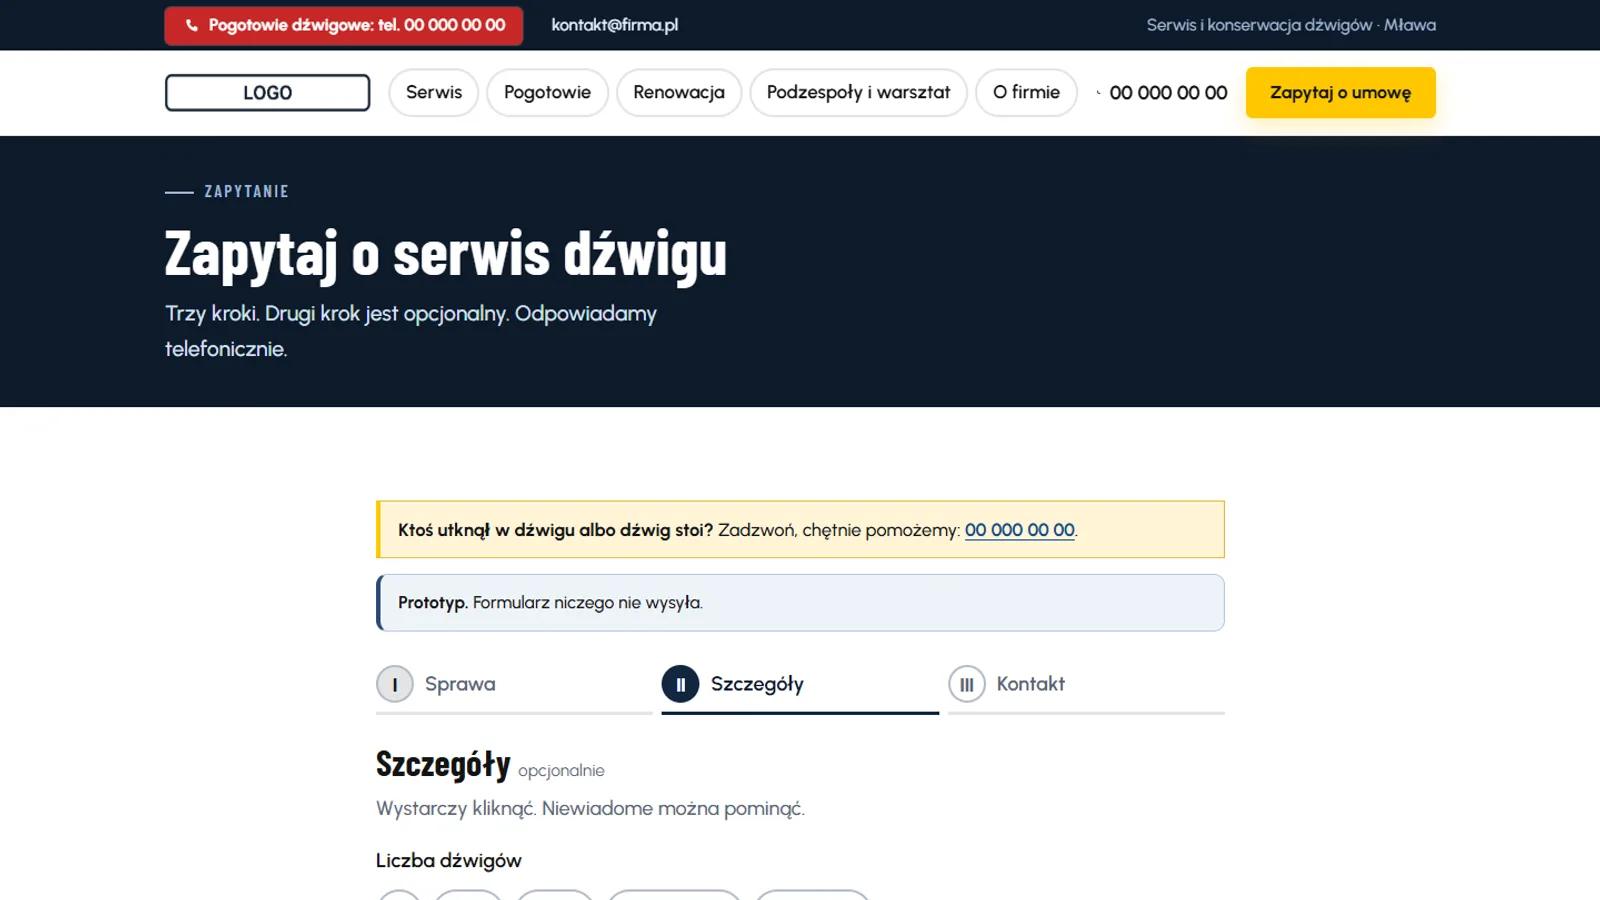
Task: Click the "Prototyp. Formularz niczego nie wysyła." notice
Action: point(800,603)
